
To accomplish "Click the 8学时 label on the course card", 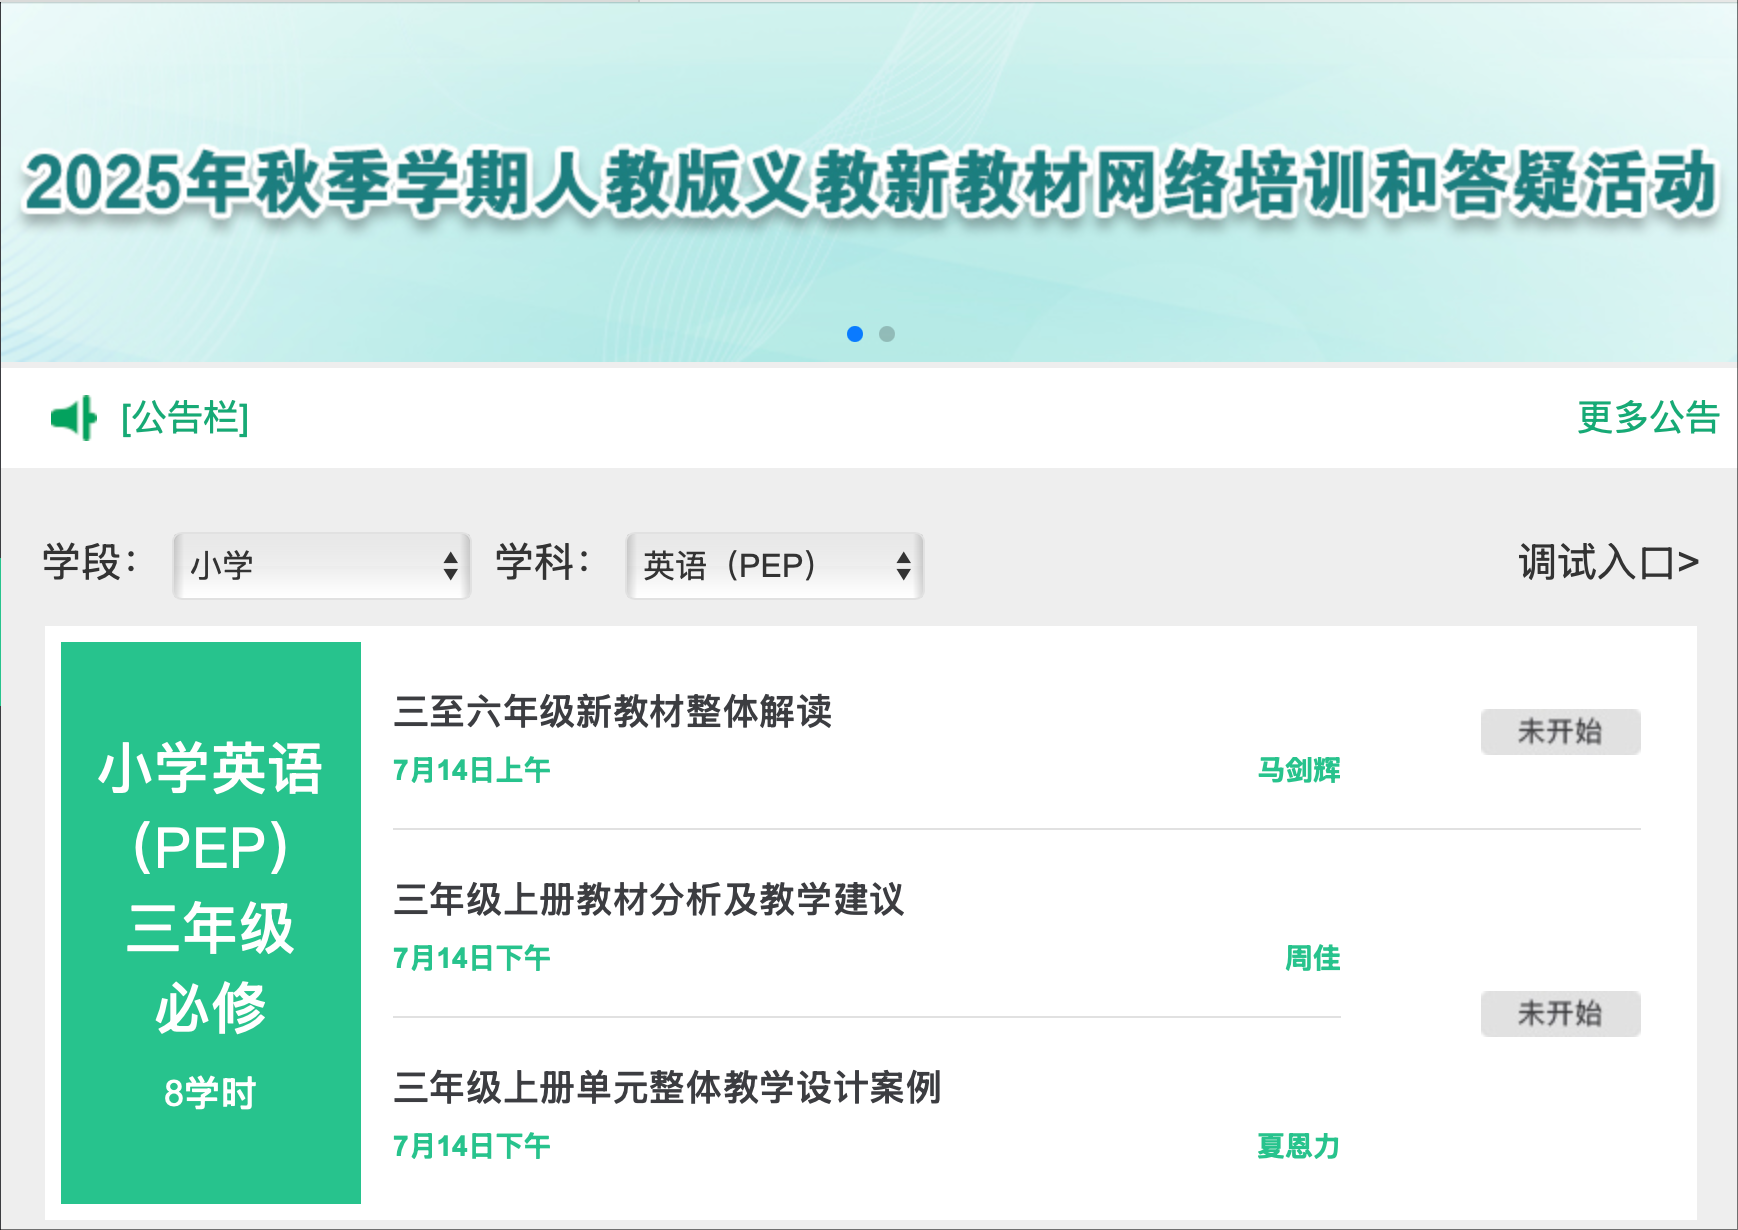I will (x=211, y=1092).
